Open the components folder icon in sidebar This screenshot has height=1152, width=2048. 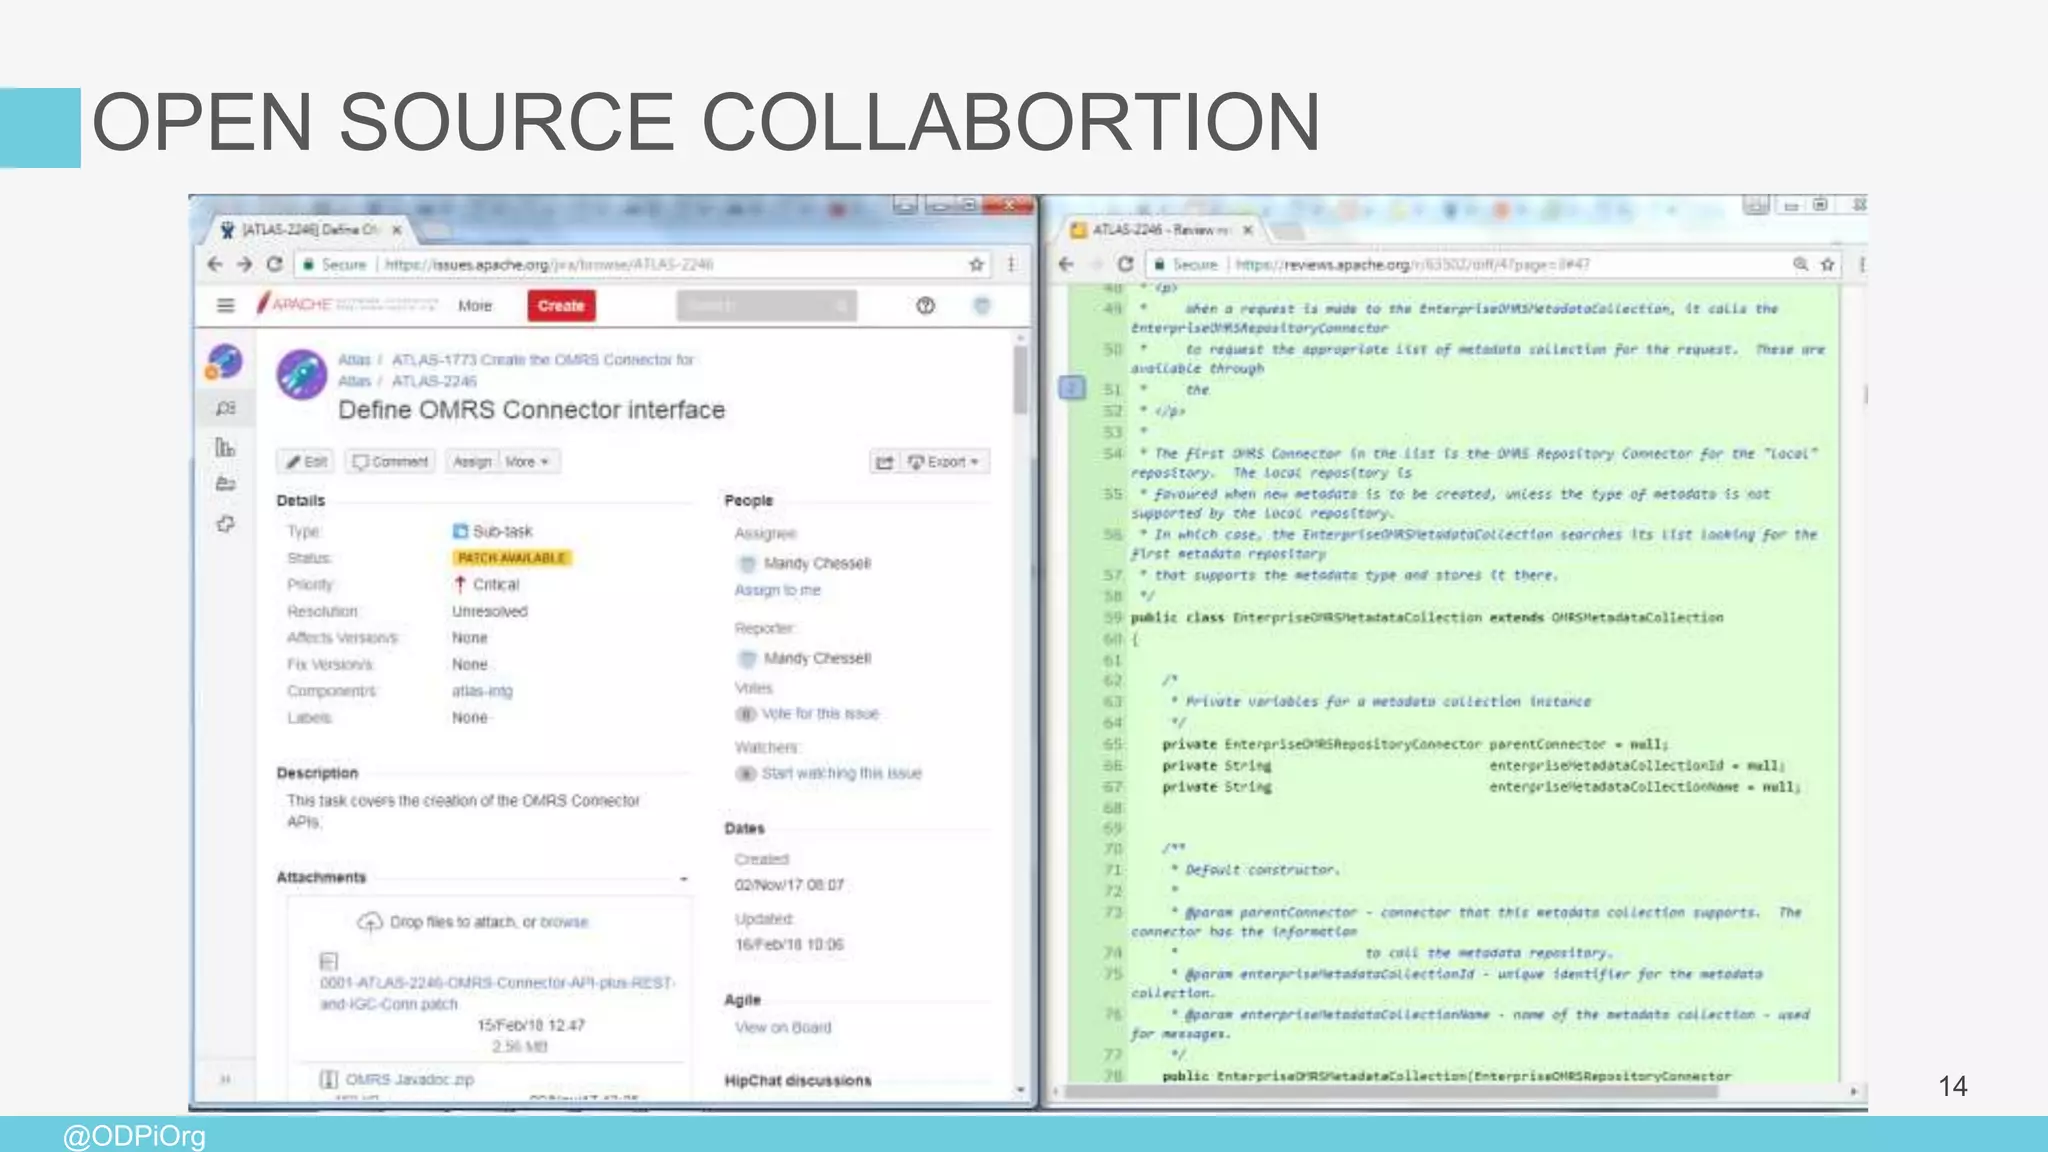pyautogui.click(x=226, y=485)
